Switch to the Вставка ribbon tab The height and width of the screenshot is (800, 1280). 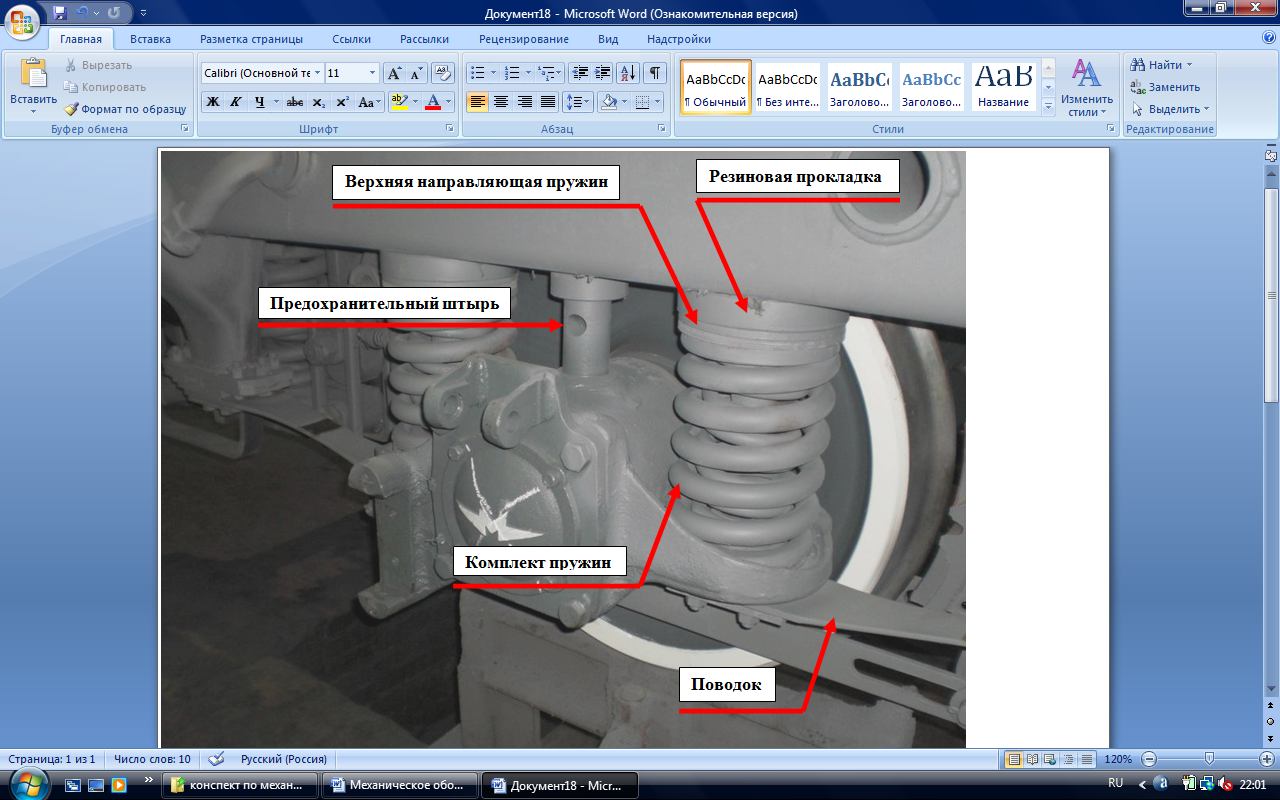(x=150, y=39)
